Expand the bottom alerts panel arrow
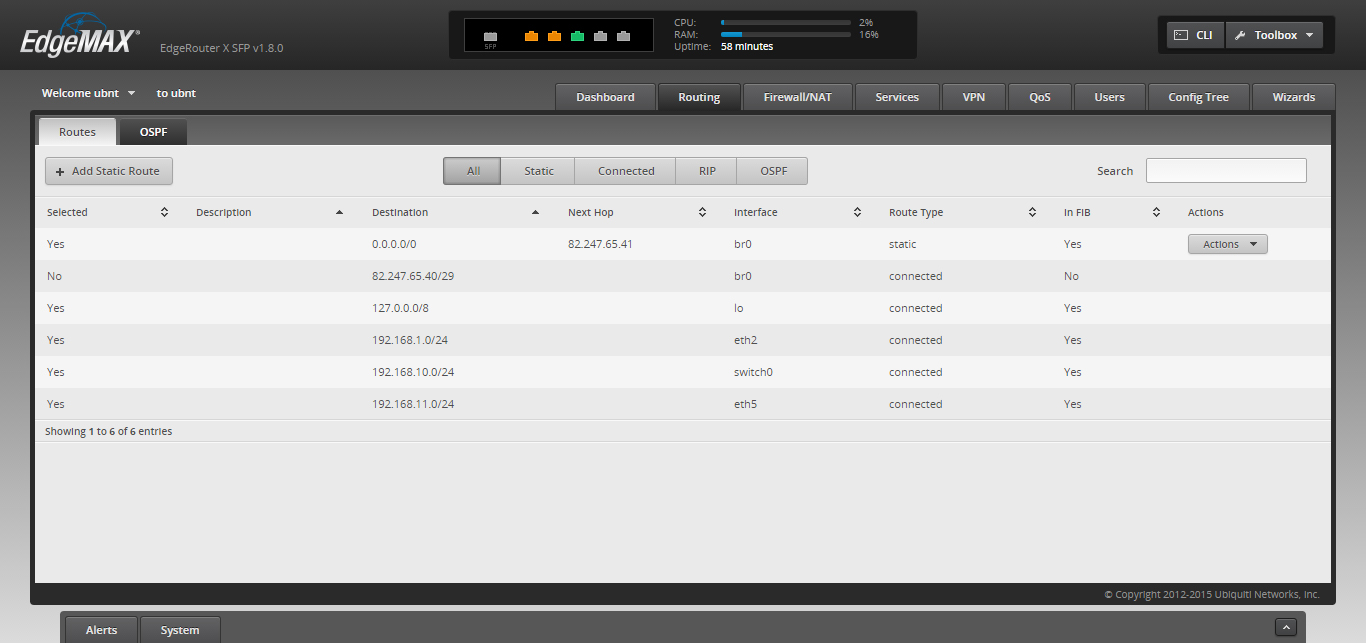The image size is (1366, 643). (1286, 627)
